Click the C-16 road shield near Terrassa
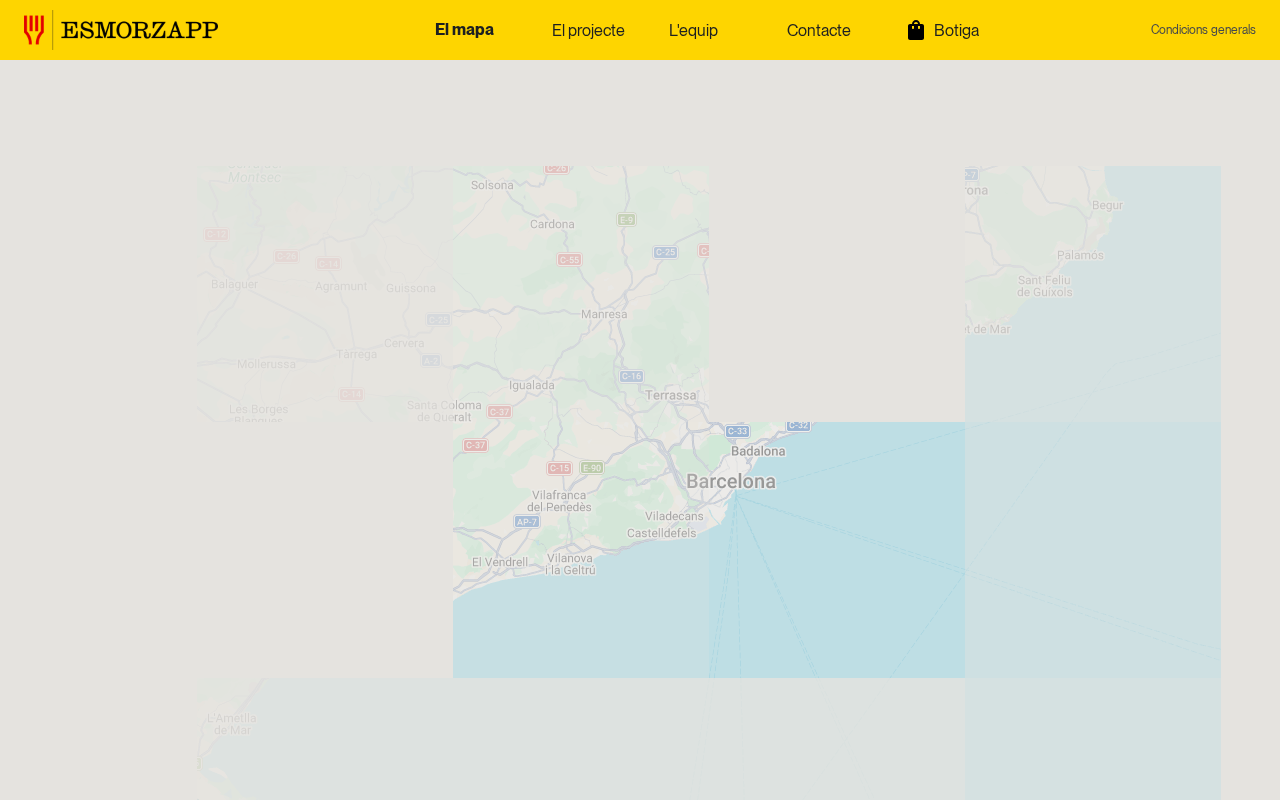 [x=631, y=377]
